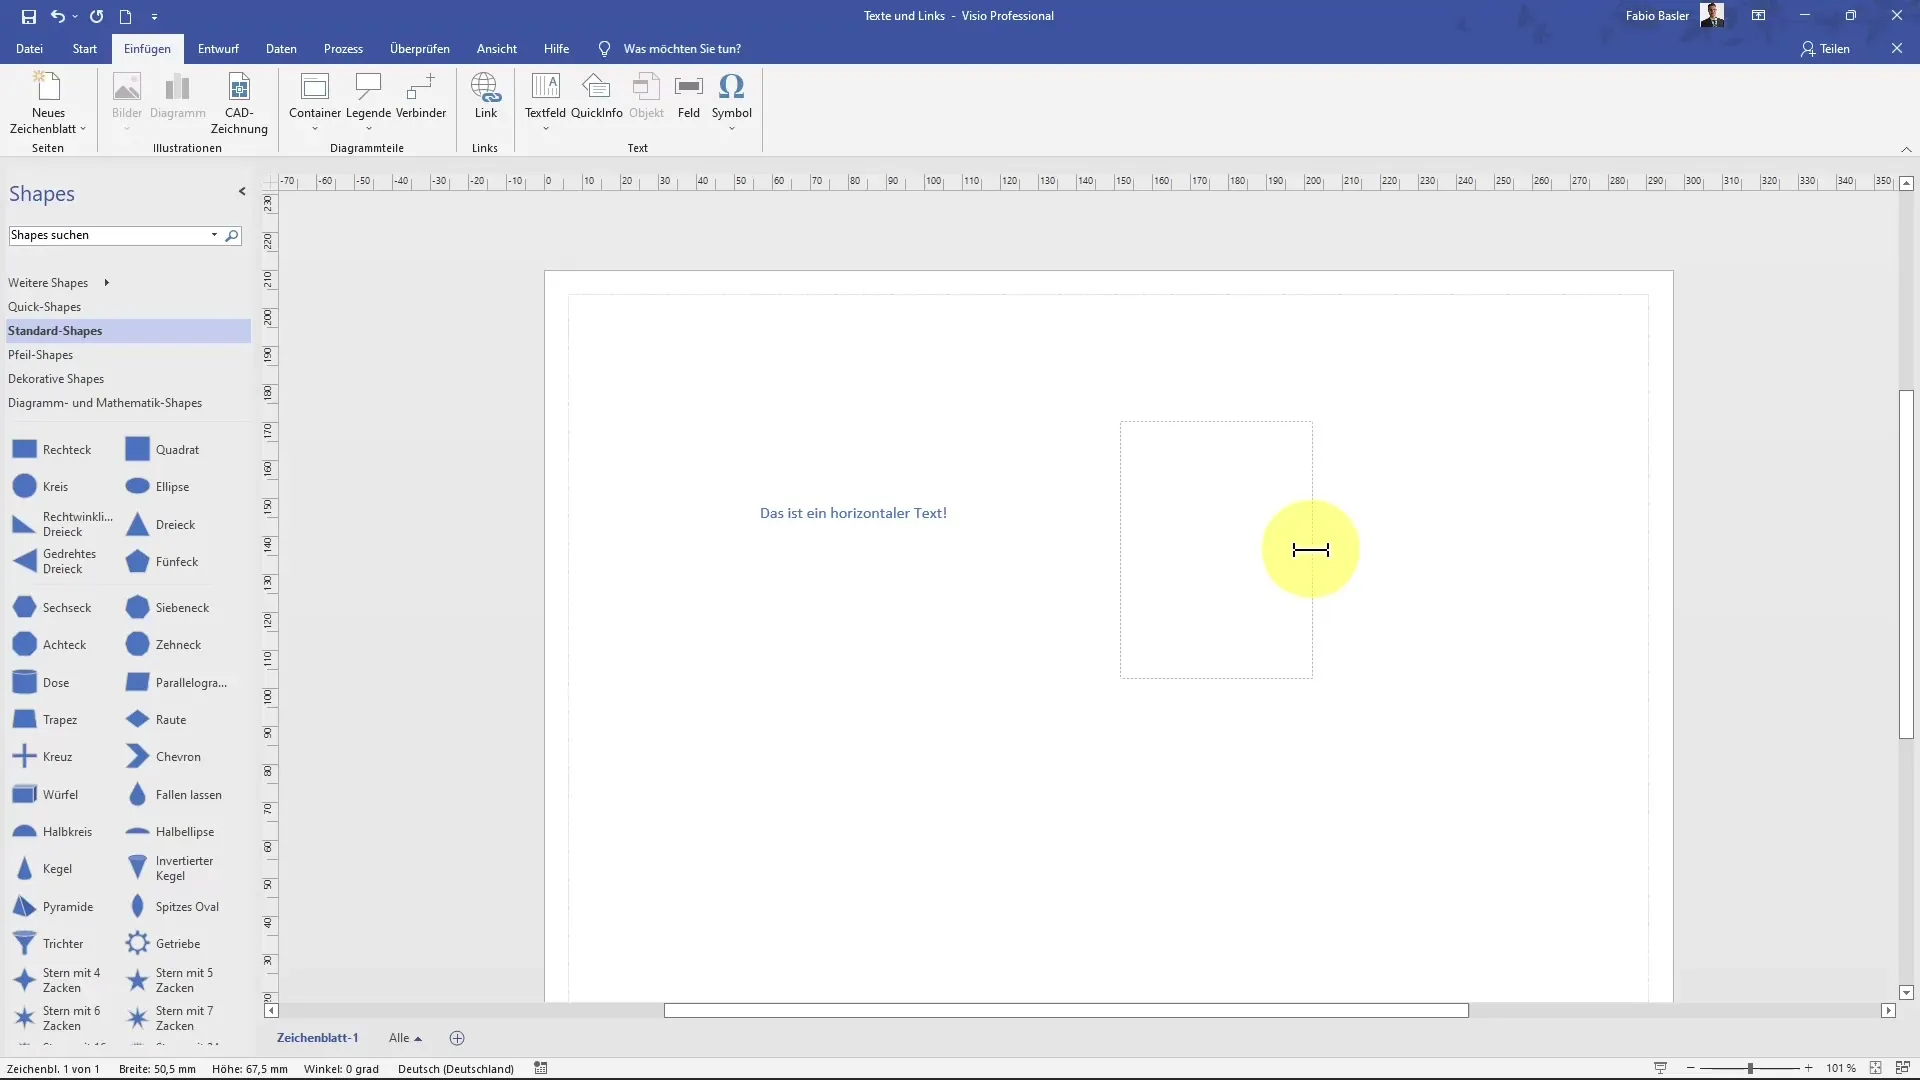The height and width of the screenshot is (1080, 1920).
Task: Open the Ansicht menu tab
Action: pos(495,49)
